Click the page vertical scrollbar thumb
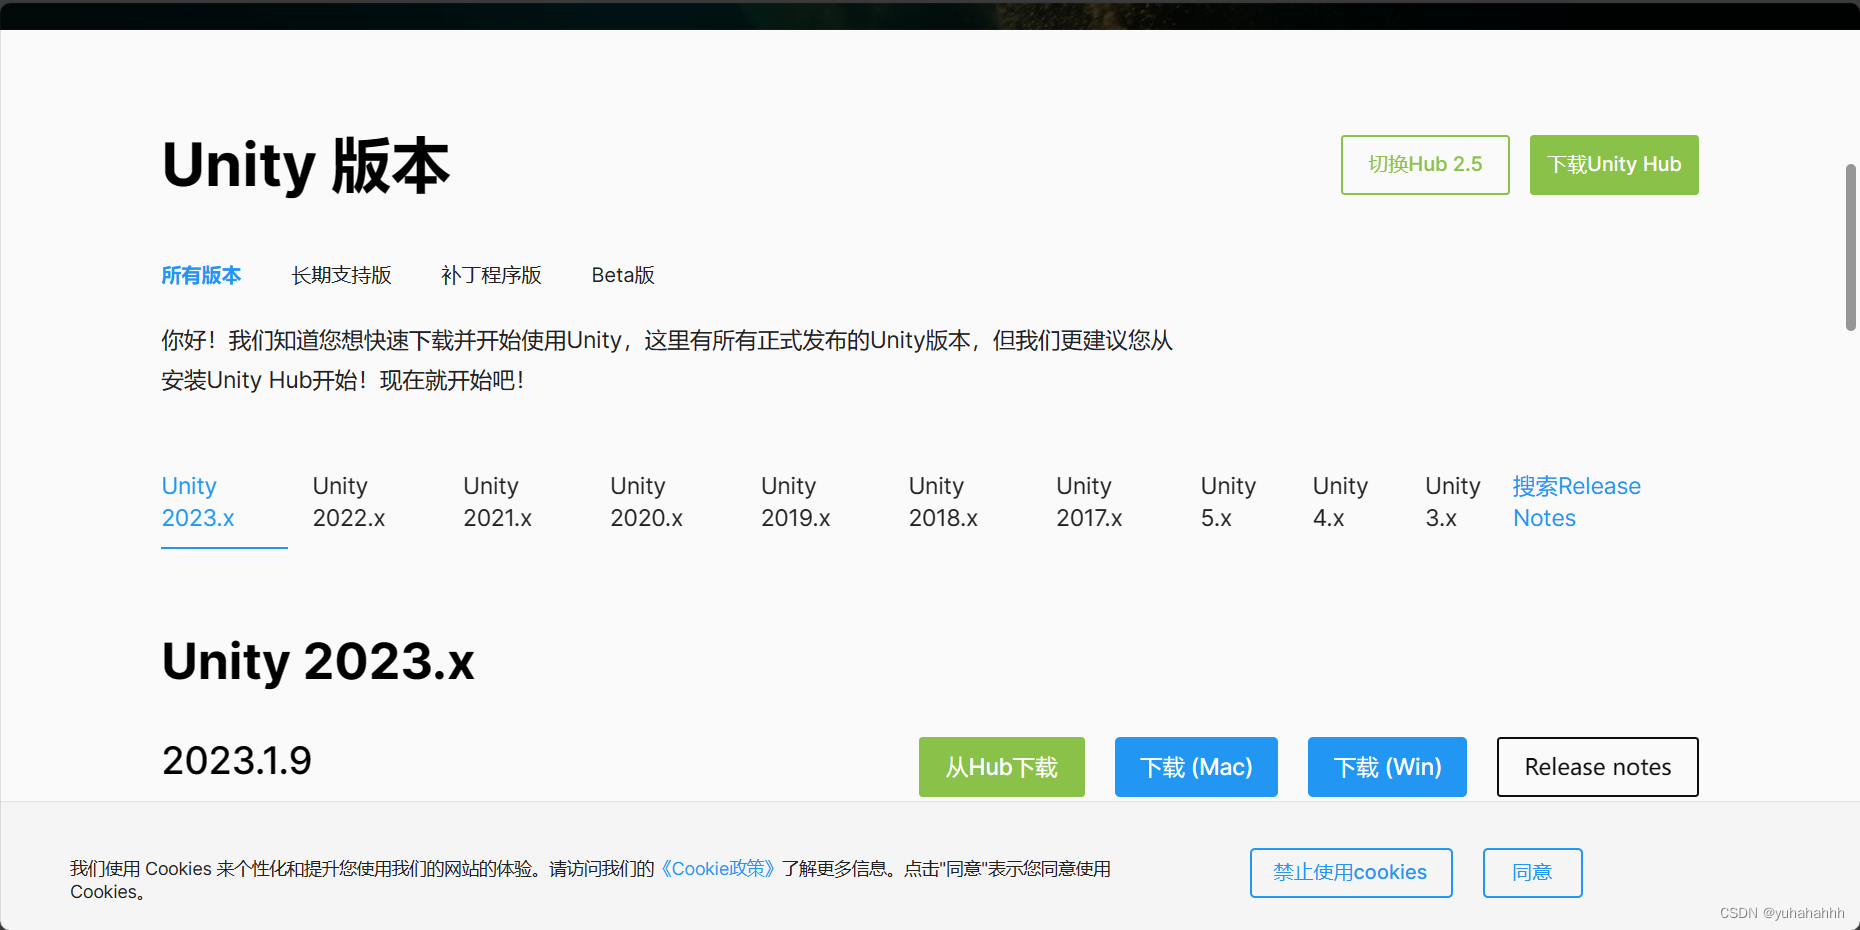The height and width of the screenshot is (930, 1860). pos(1851,247)
